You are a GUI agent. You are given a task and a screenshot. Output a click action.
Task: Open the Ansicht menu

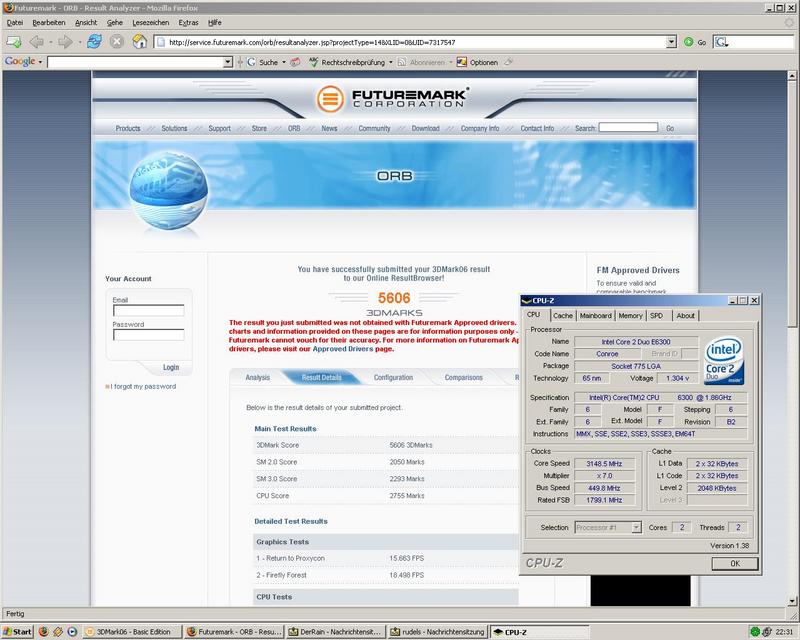click(86, 22)
